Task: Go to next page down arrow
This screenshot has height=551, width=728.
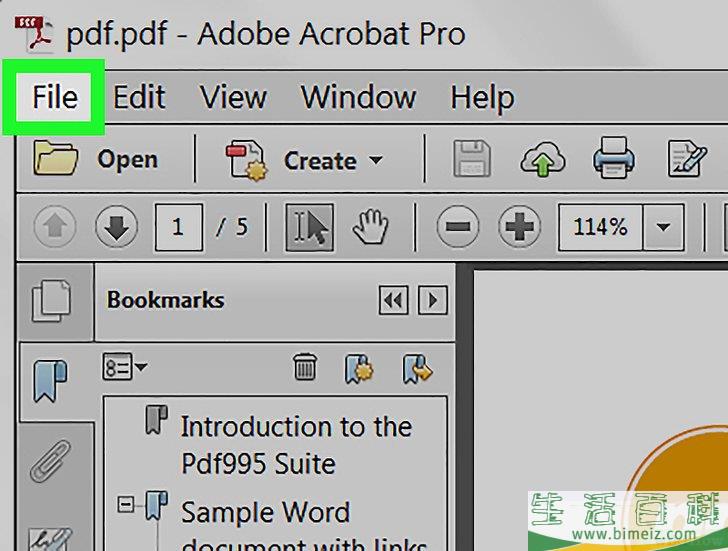Action: [116, 227]
